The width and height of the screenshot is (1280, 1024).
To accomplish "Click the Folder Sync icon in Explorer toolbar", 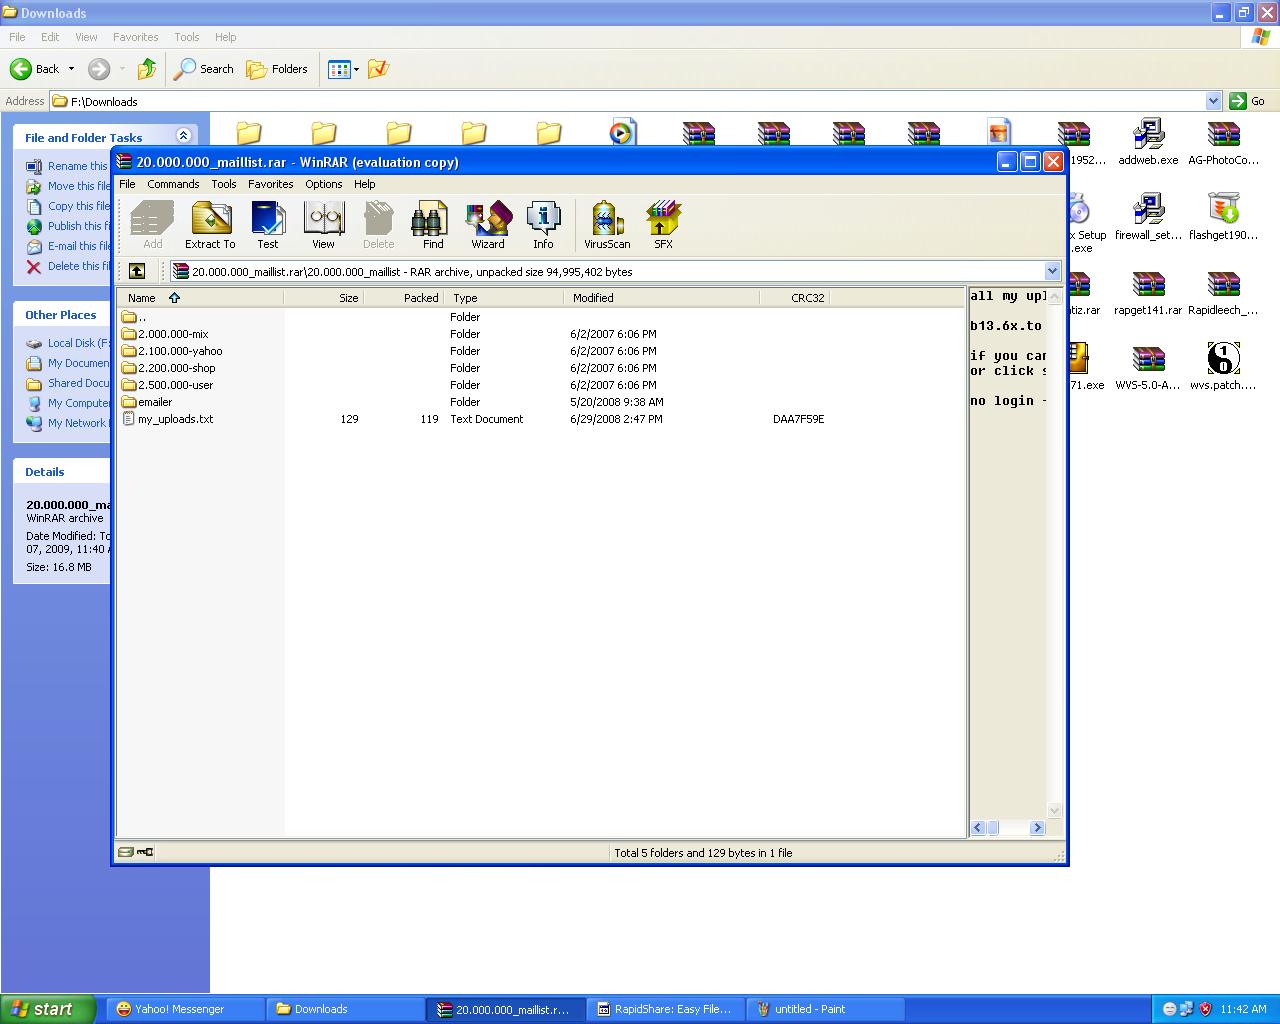I will pos(378,69).
